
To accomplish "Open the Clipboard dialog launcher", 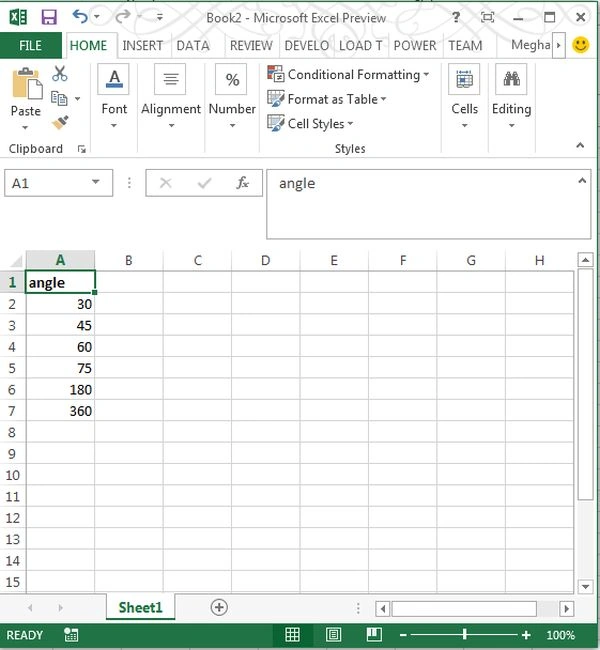I will click(x=82, y=149).
